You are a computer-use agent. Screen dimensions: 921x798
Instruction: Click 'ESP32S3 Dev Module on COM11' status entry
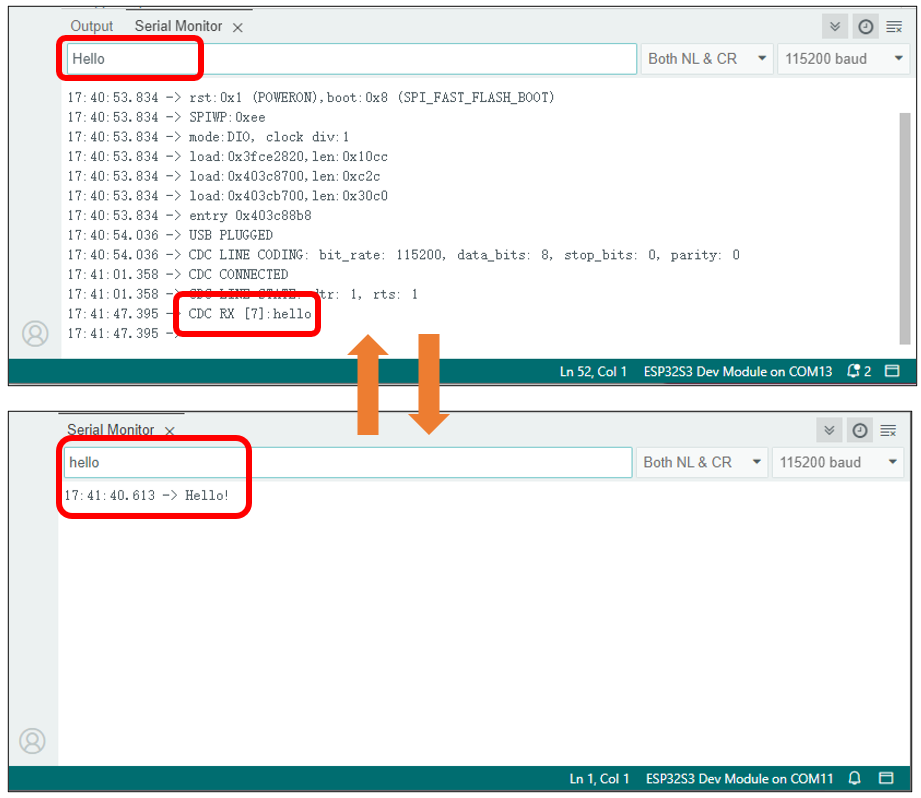[x=740, y=778]
